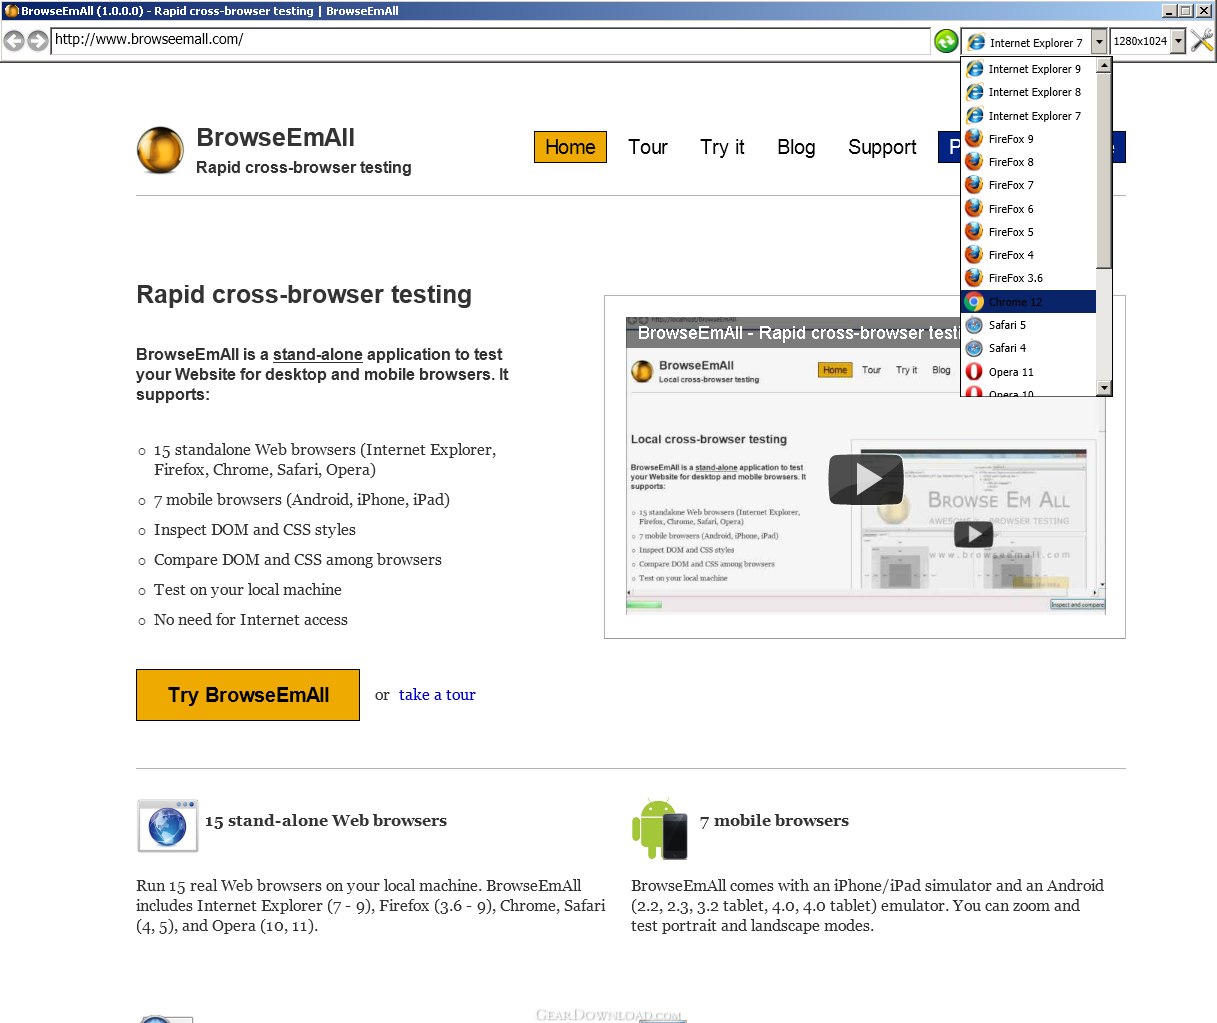The image size is (1217, 1023).
Task: Click the No need for Internet access bullet
Action: (251, 620)
